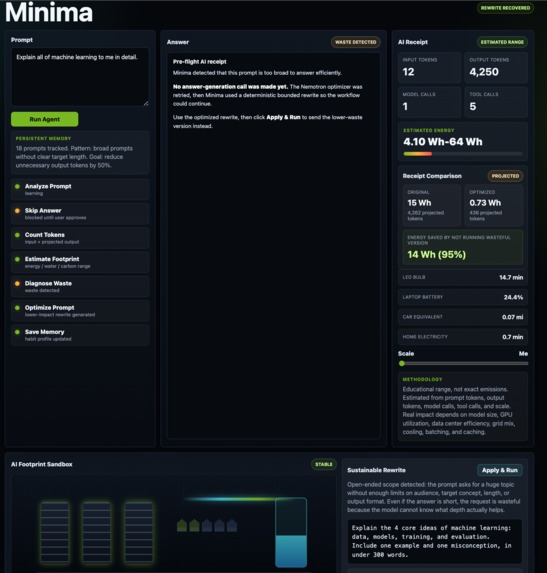This screenshot has height=573, width=547.
Task: Click the blue water tank graphic
Action: pyautogui.click(x=291, y=532)
